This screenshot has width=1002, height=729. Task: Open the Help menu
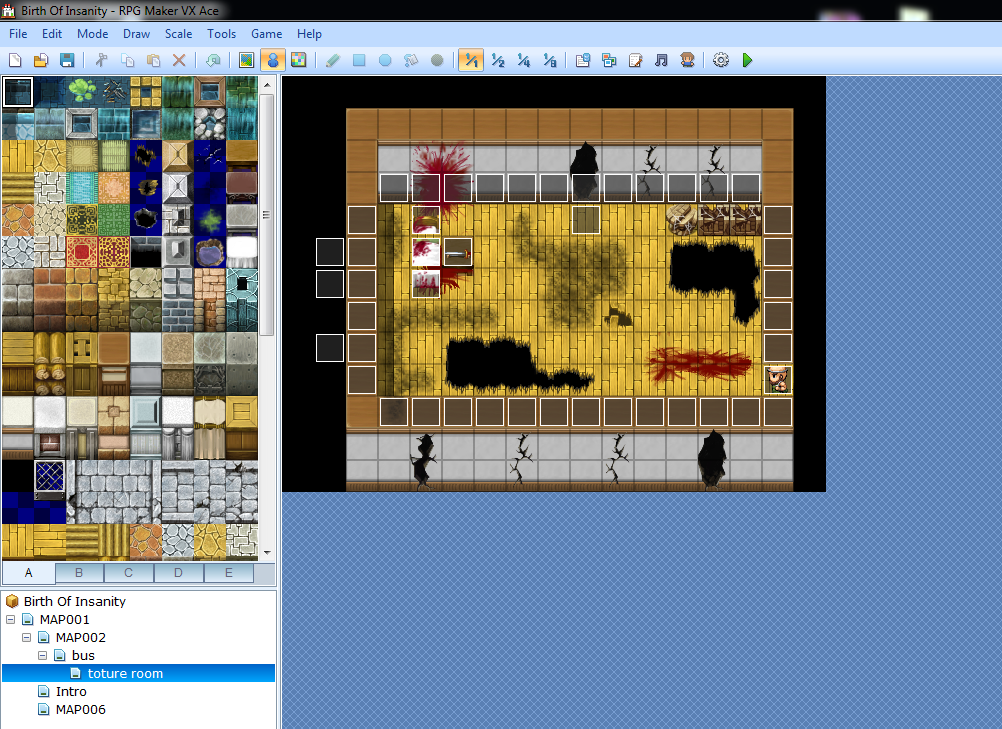tap(309, 34)
